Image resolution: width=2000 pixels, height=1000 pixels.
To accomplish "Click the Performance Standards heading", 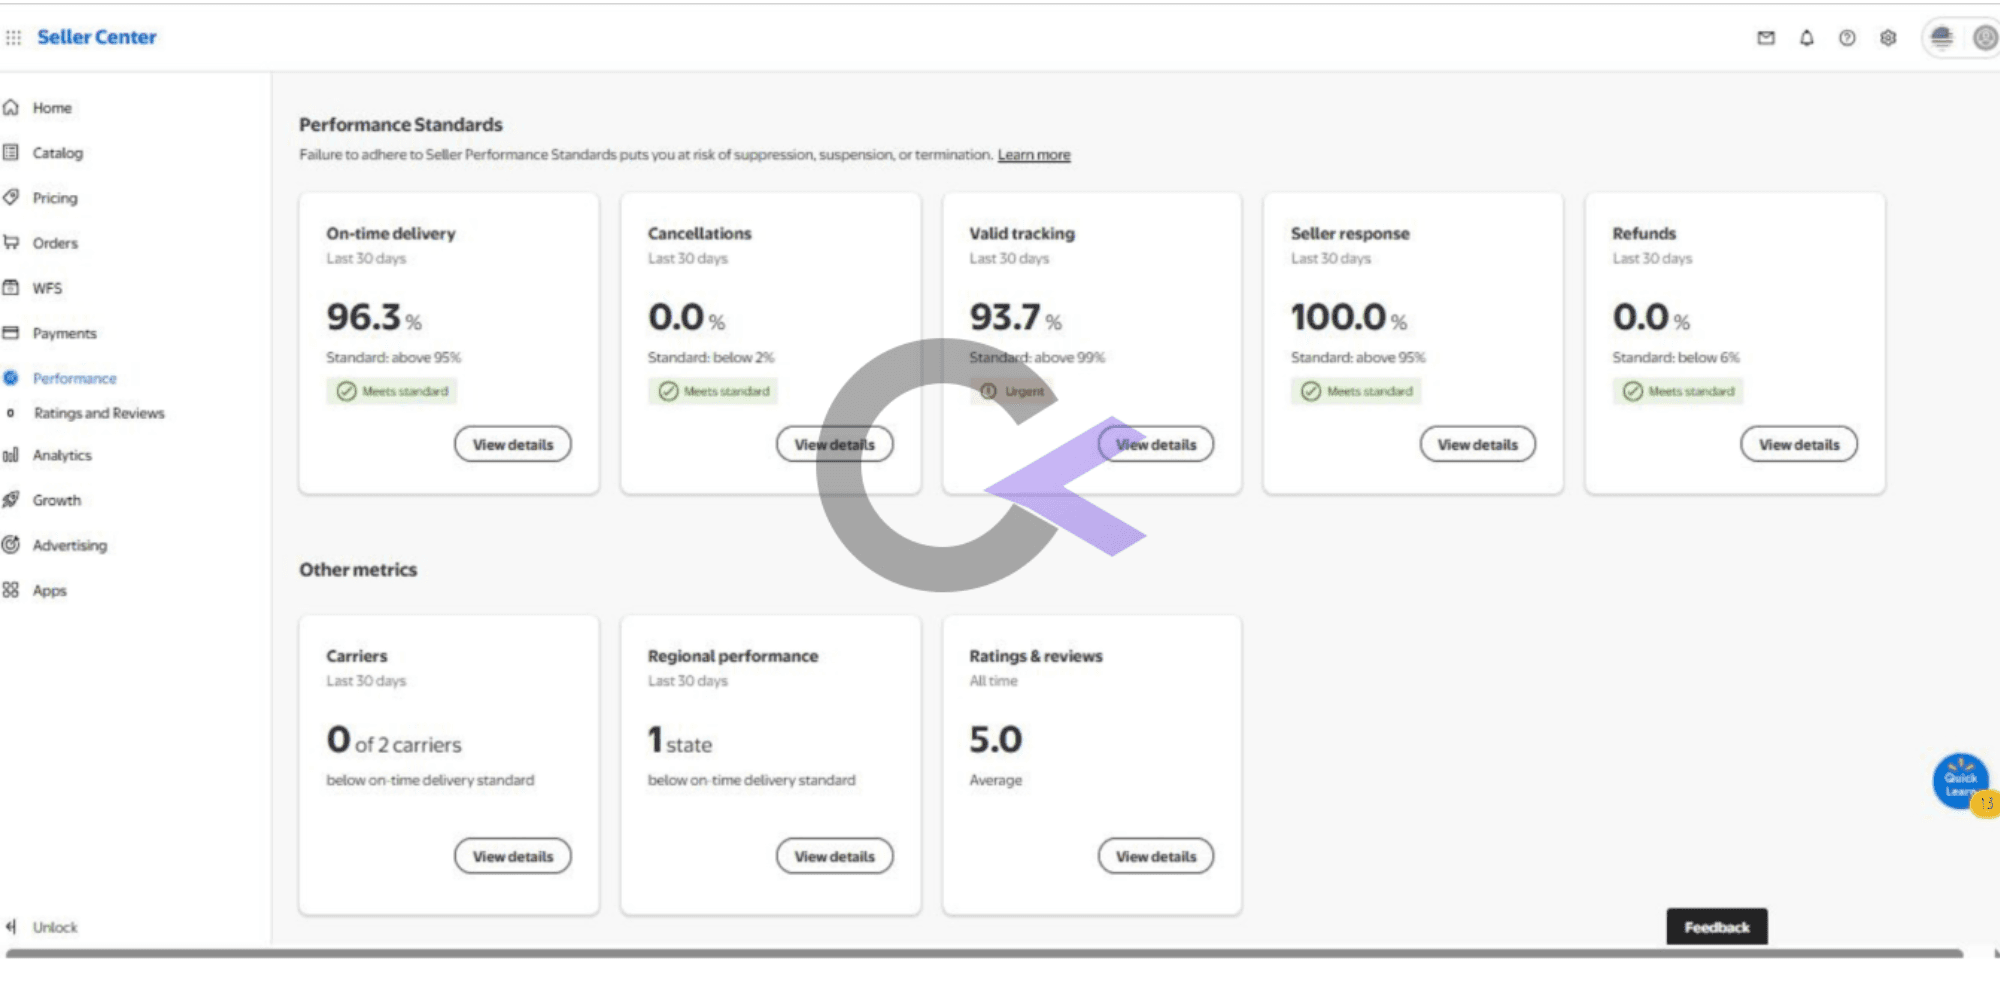I will 401,125.
